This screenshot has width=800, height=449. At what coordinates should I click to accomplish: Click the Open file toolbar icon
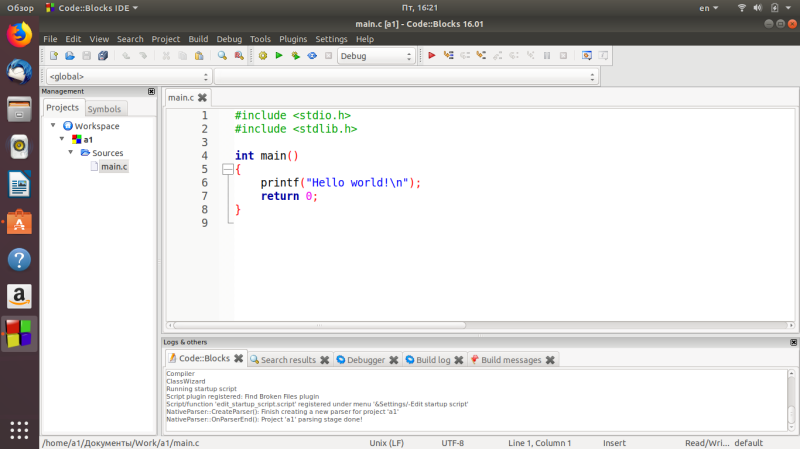70,56
